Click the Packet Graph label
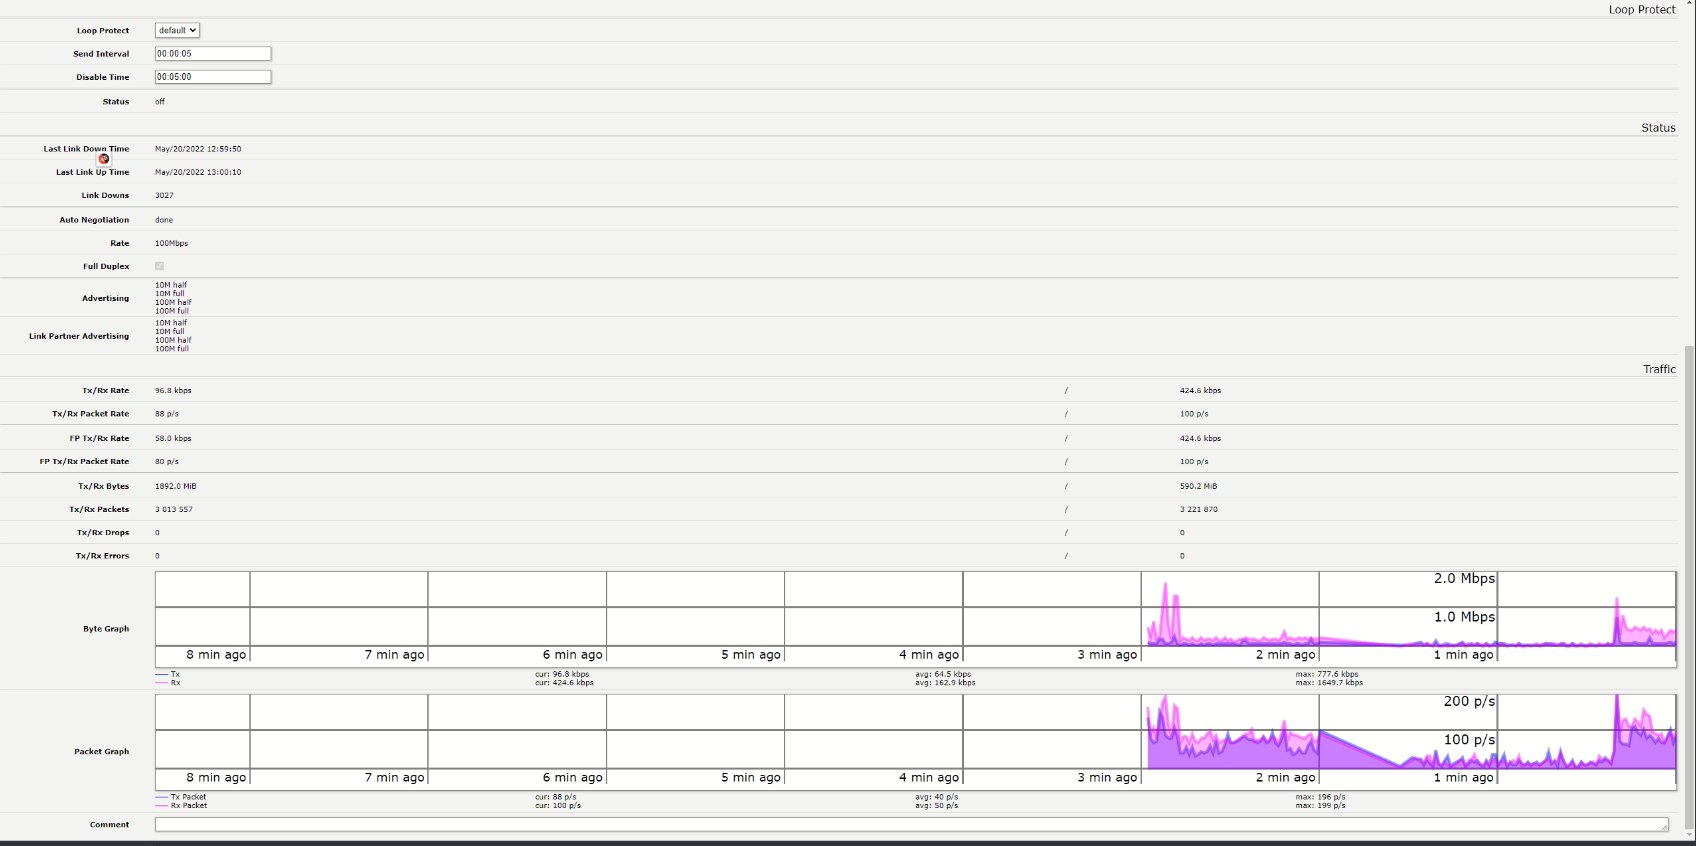Screen dimensions: 1696x846 click(x=101, y=752)
